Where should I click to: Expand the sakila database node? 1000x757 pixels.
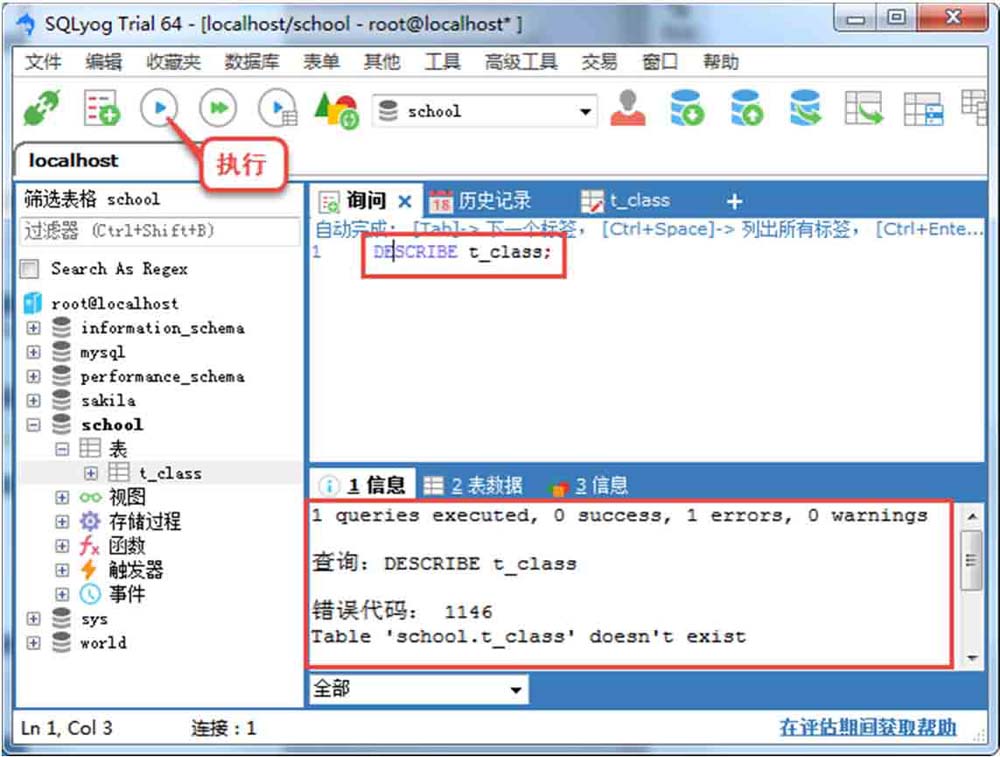(x=33, y=401)
